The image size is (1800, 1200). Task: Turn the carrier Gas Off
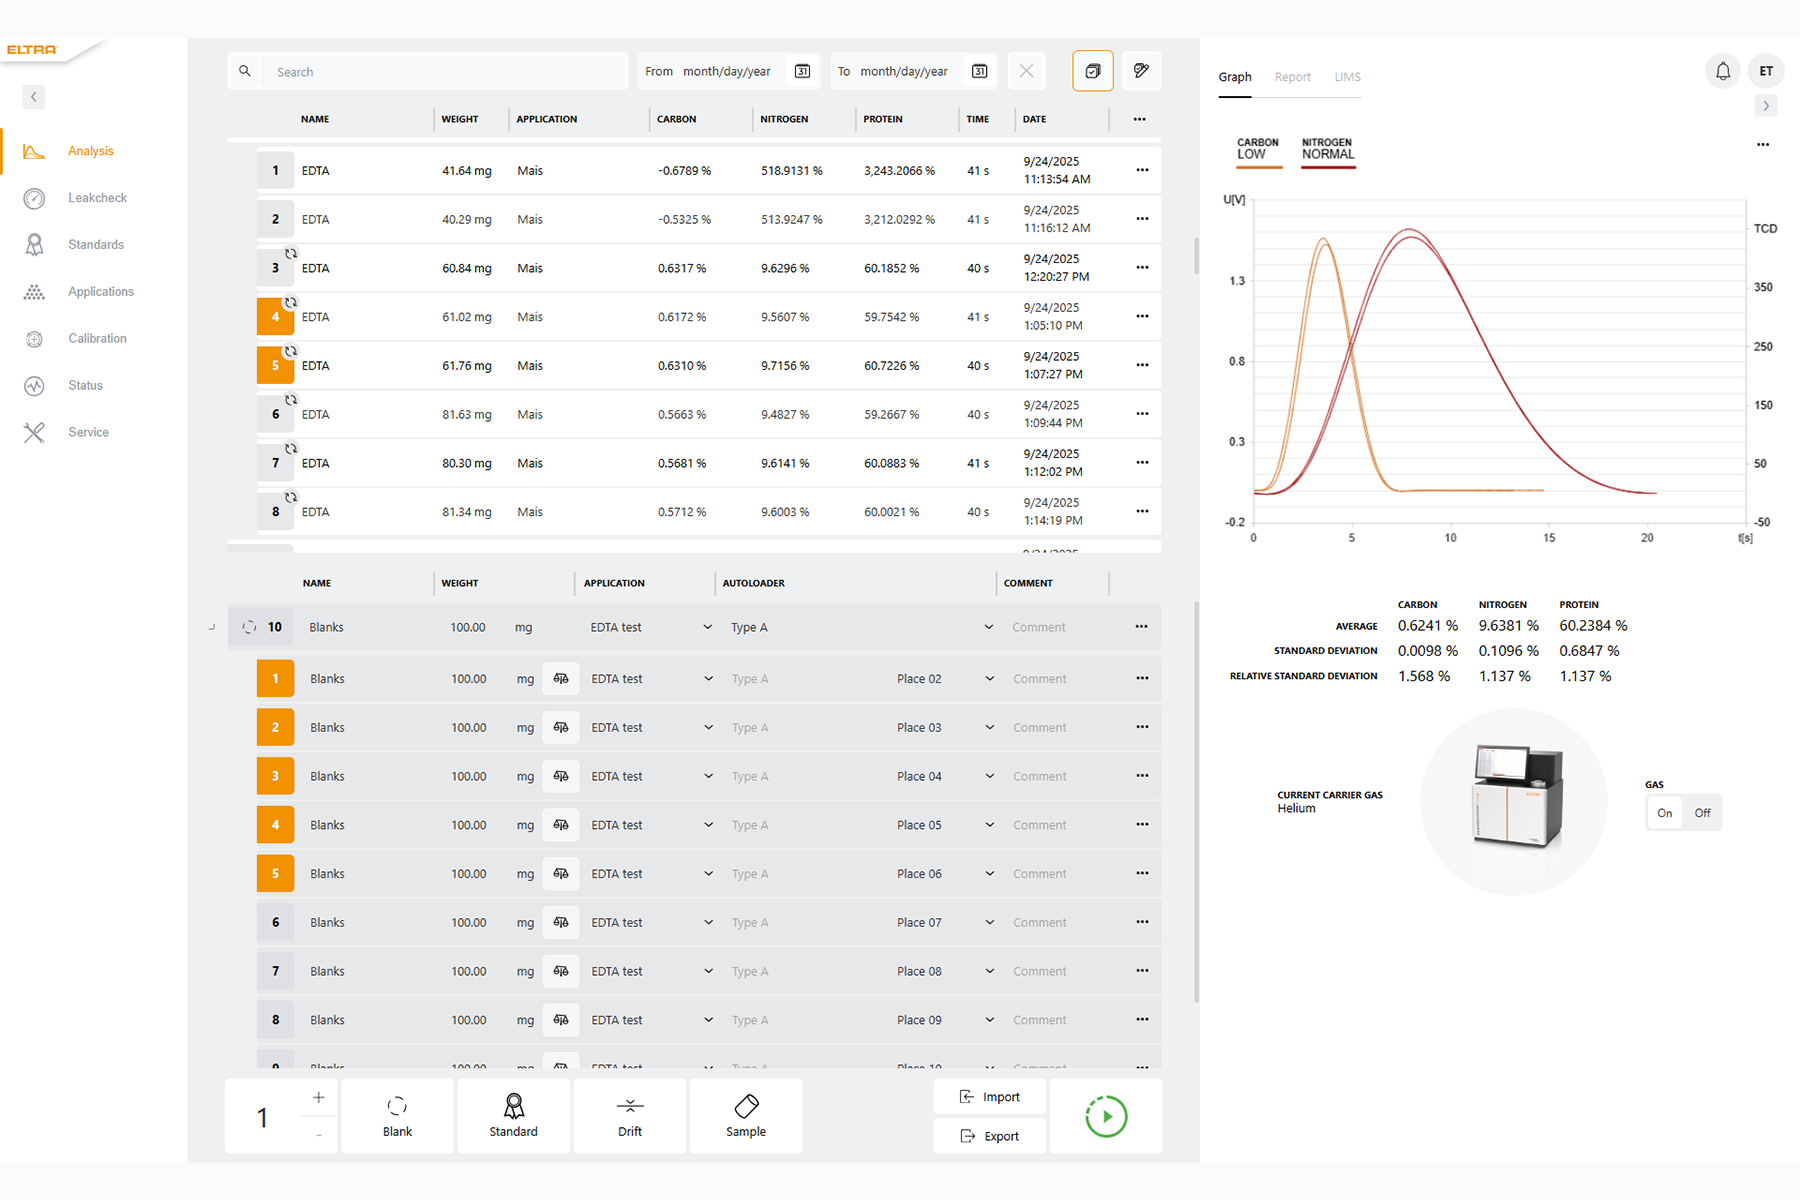1701,812
